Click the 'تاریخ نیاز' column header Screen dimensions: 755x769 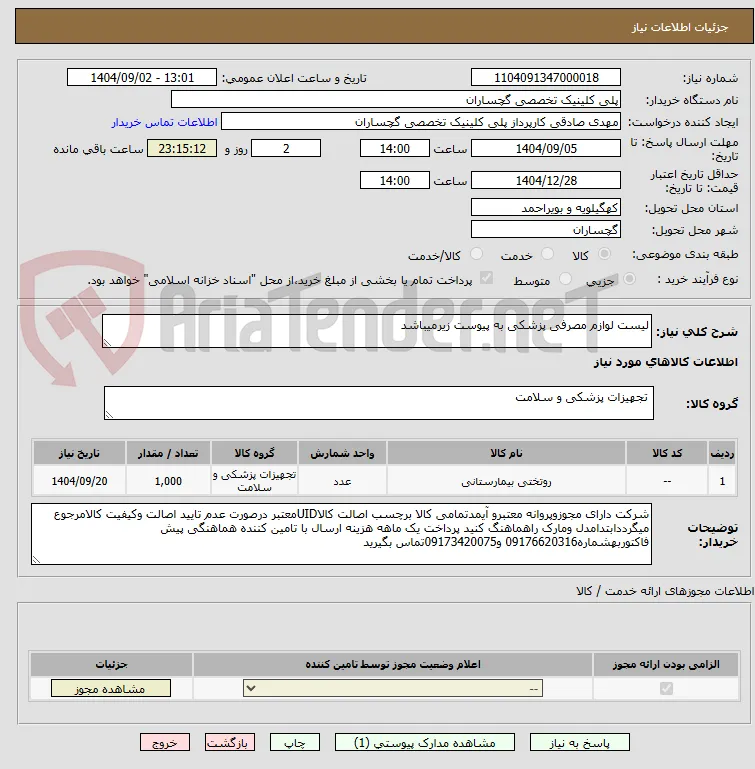click(x=79, y=453)
